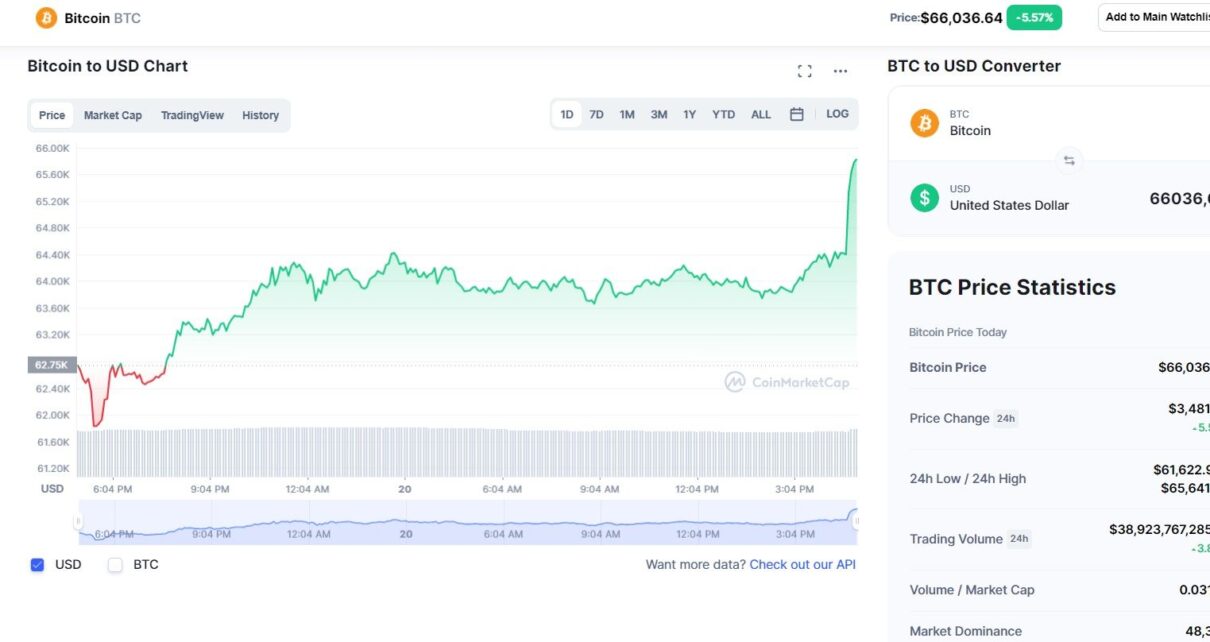Click Add to Main Watchlist button
Viewport: 1210px width, 642px height.
(x=1154, y=17)
